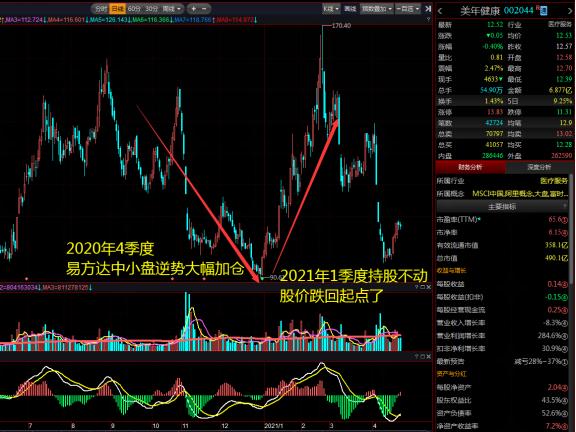Click info circle next to 最新预告
576x432 pixels.
(x=565, y=361)
